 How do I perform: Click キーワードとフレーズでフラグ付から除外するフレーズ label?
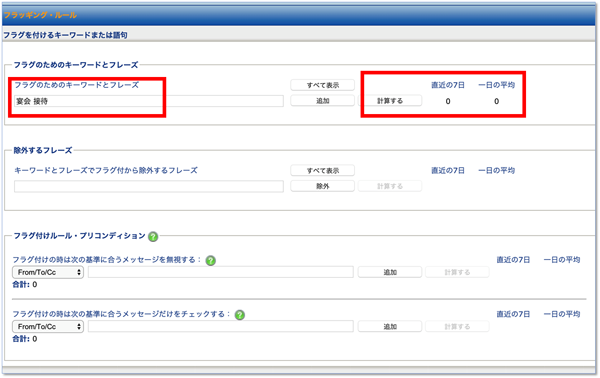tap(106, 170)
